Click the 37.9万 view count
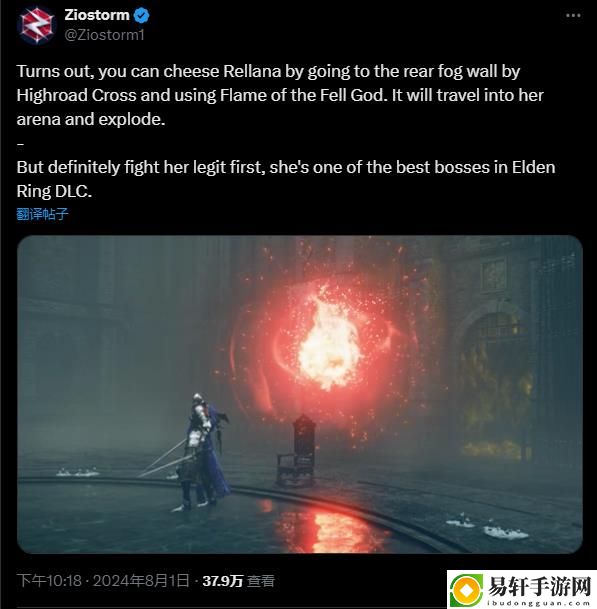Image resolution: width=597 pixels, height=609 pixels. [x=223, y=581]
